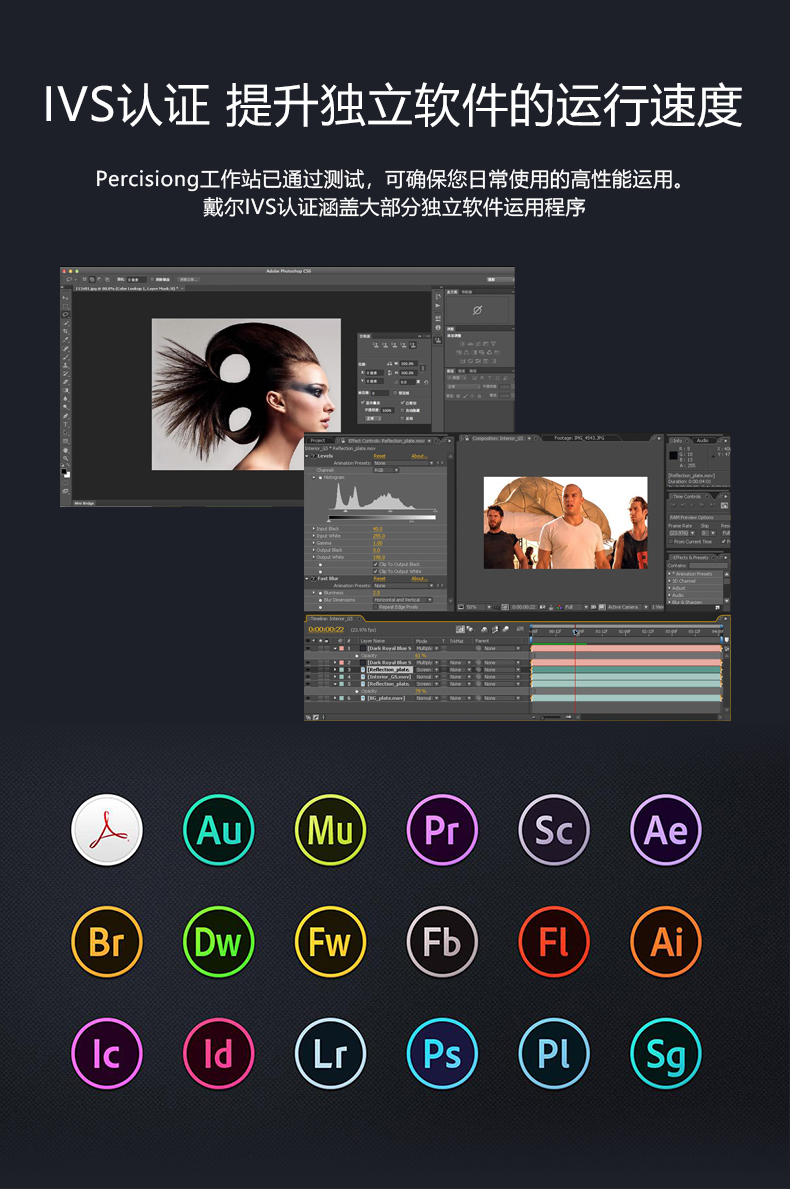Expand the Histogram property
This screenshot has width=790, height=1189.
(314, 478)
